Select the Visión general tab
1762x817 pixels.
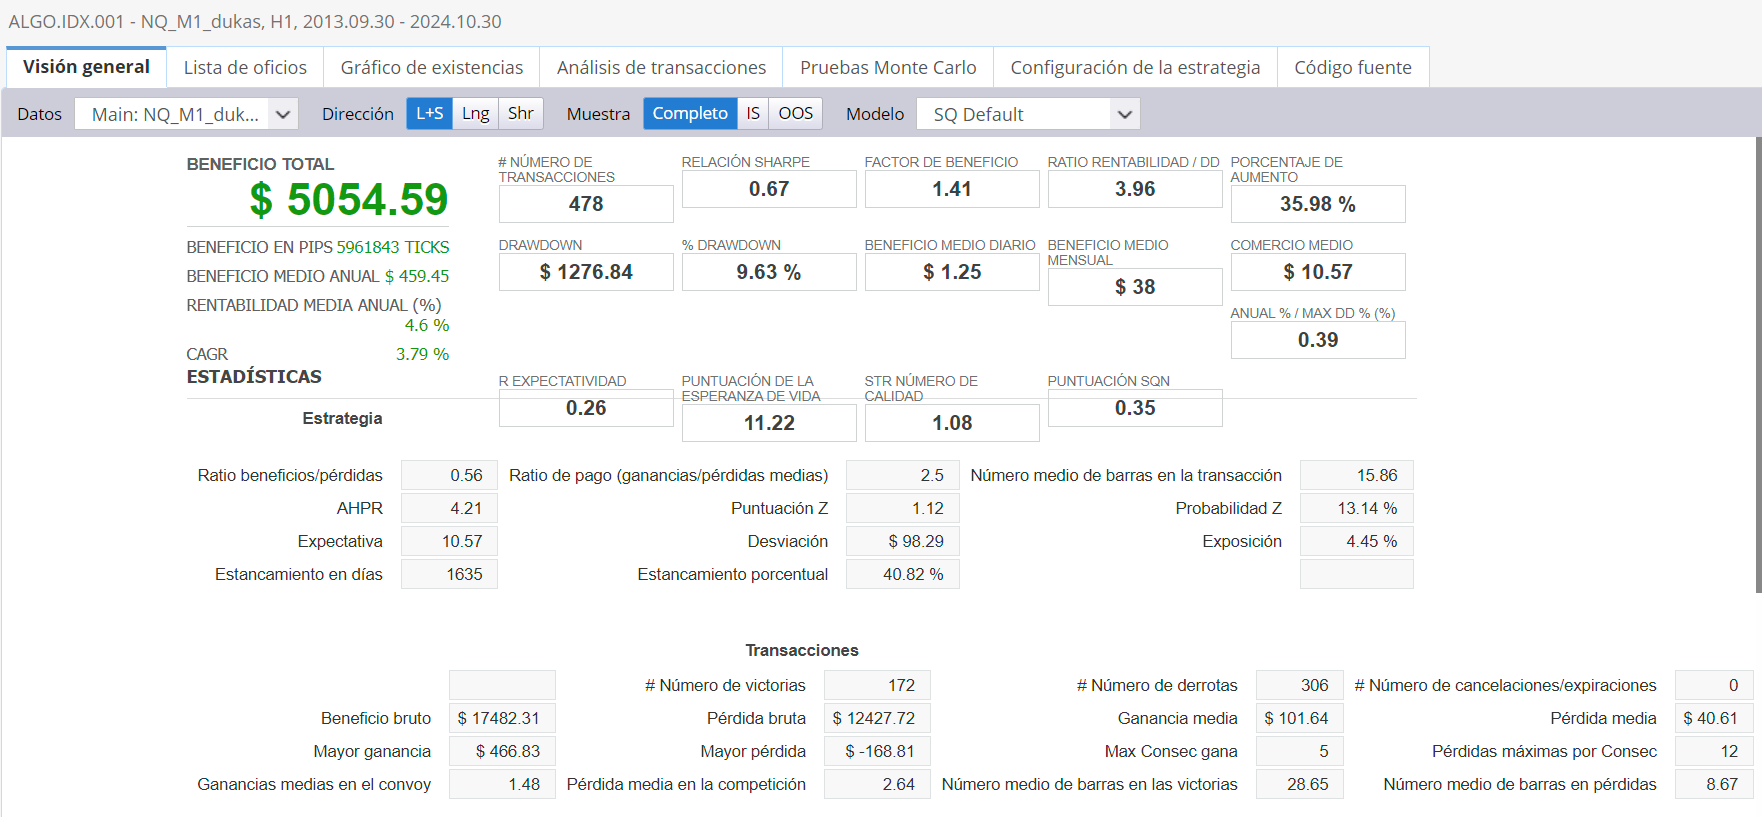tap(86, 67)
